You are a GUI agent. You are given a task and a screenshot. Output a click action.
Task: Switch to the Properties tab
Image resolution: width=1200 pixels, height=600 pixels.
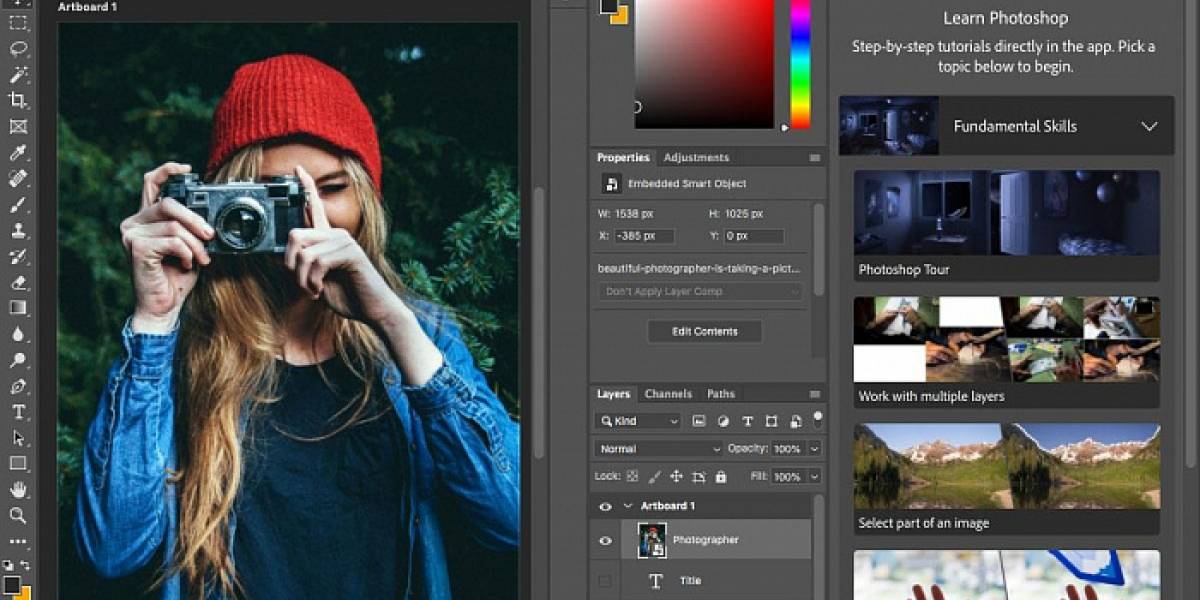point(623,157)
